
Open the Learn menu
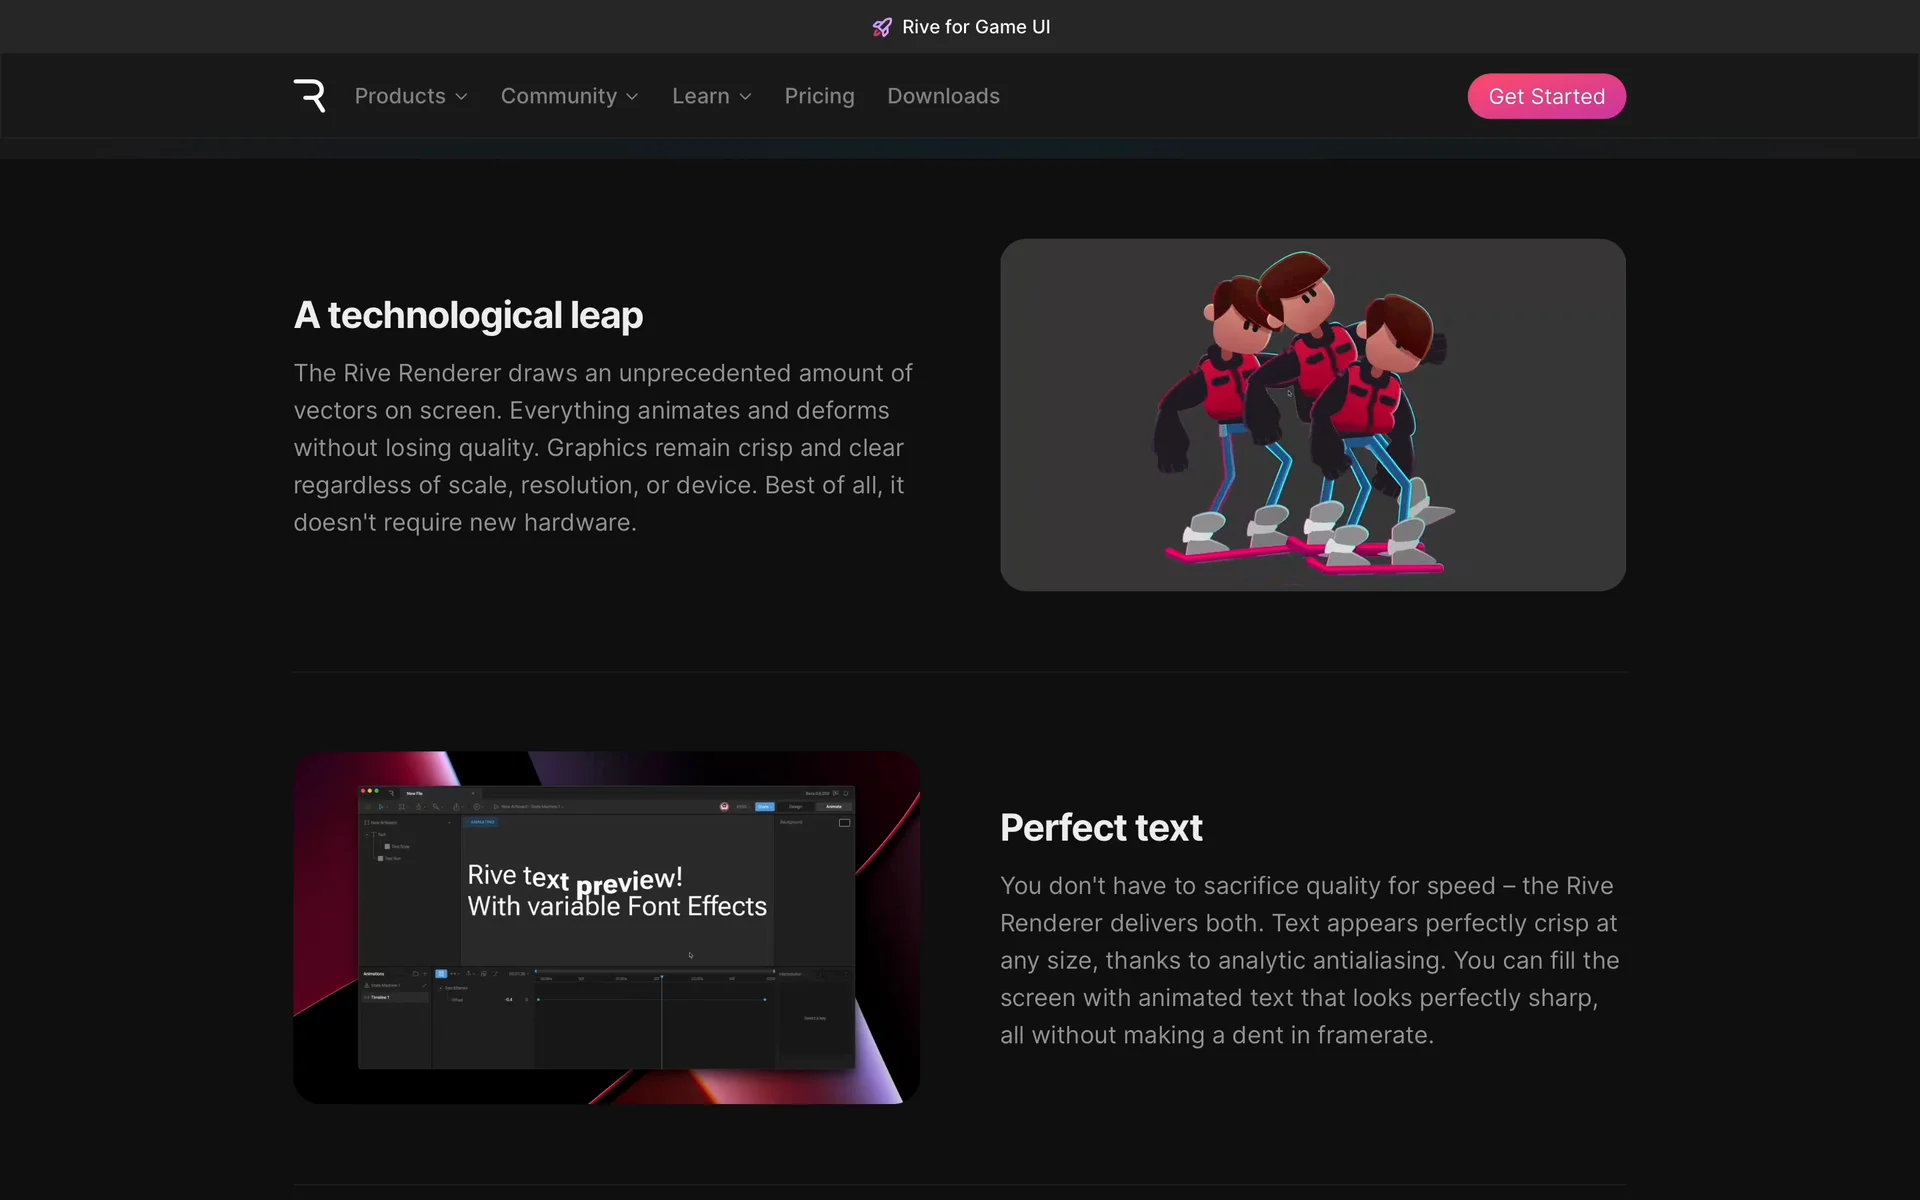coord(700,96)
